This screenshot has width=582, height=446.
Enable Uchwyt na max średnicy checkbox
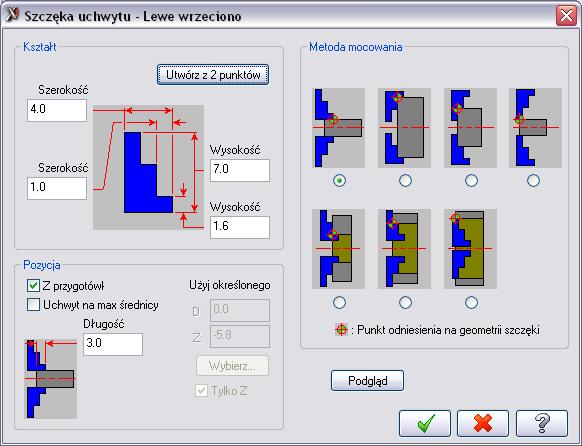pos(33,305)
